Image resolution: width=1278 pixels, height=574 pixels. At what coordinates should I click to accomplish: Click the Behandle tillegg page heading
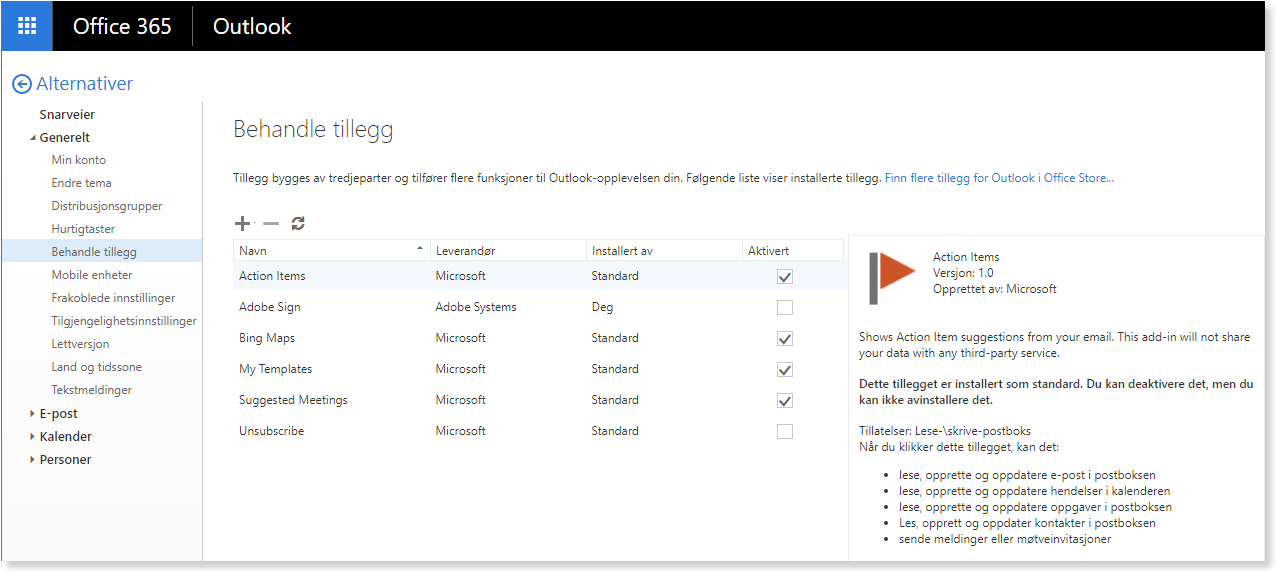click(x=313, y=129)
